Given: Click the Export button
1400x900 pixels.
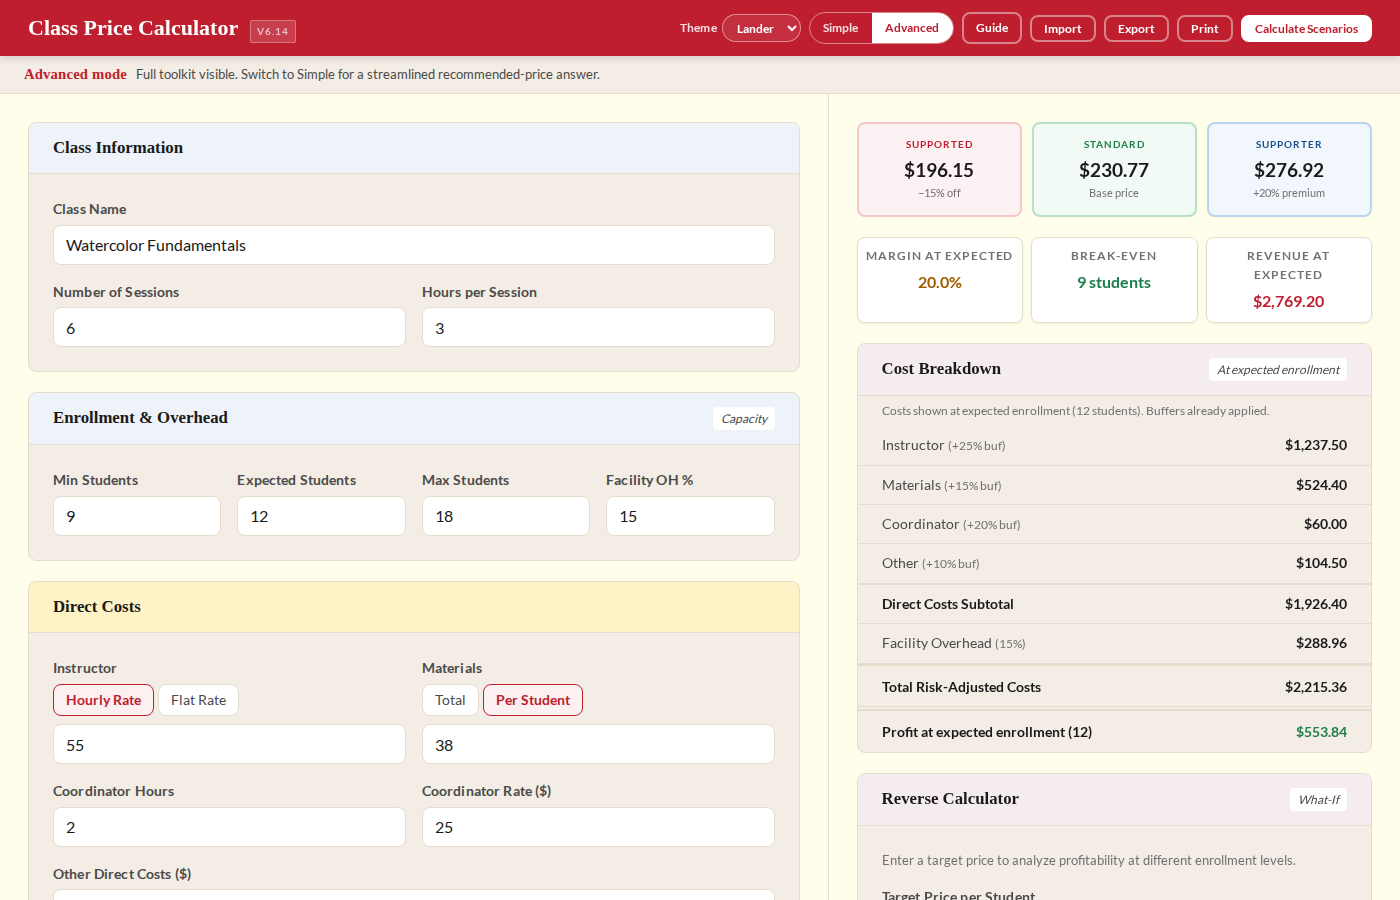Looking at the screenshot, I should tap(1136, 29).
